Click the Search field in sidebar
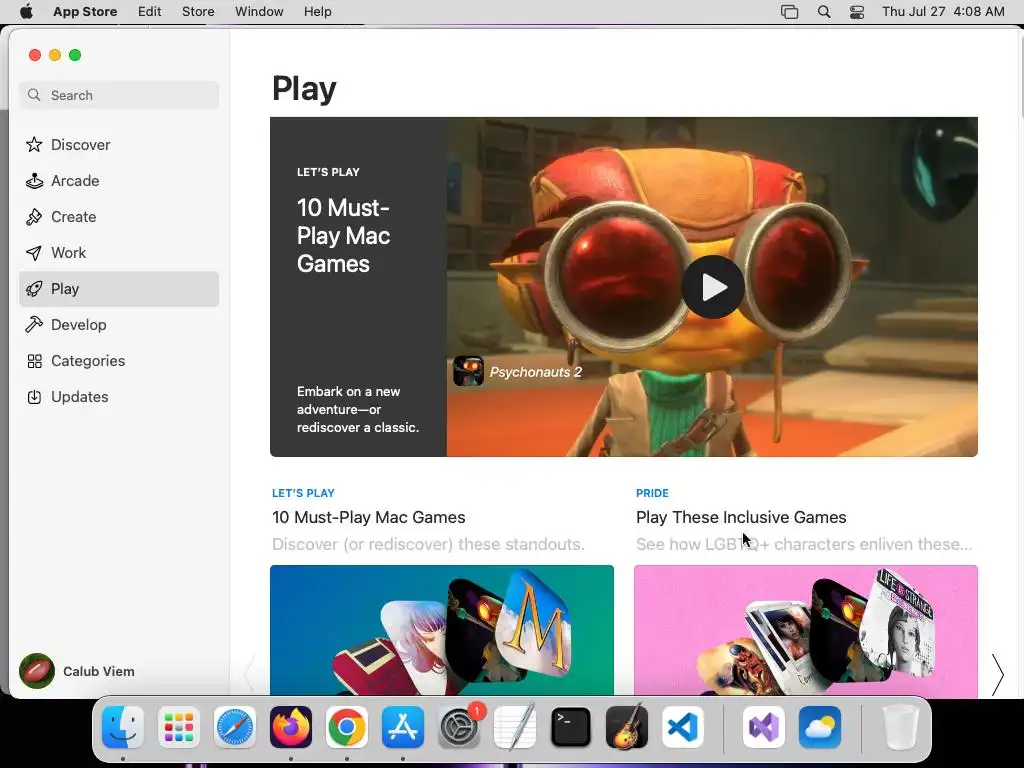The image size is (1024, 768). coord(119,95)
